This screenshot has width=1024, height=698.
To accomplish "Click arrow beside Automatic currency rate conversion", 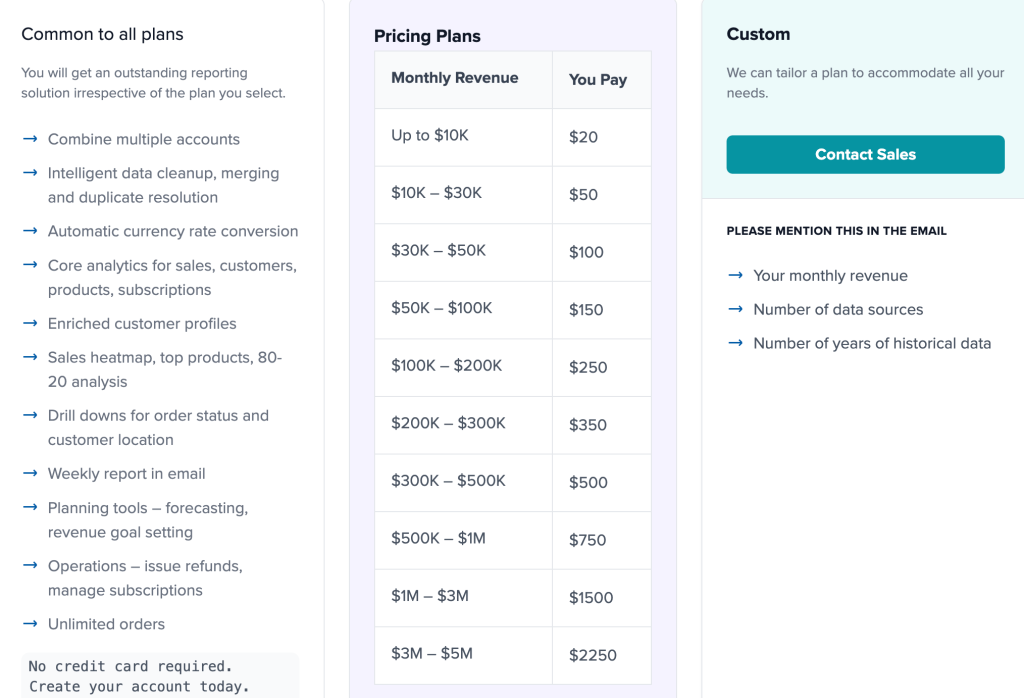I will [x=30, y=231].
